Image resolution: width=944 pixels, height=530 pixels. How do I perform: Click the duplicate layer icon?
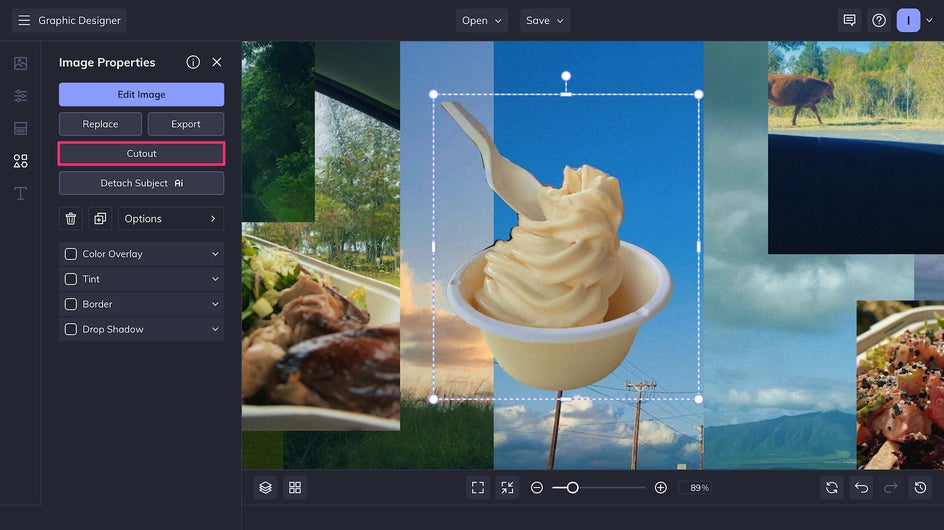pos(100,218)
